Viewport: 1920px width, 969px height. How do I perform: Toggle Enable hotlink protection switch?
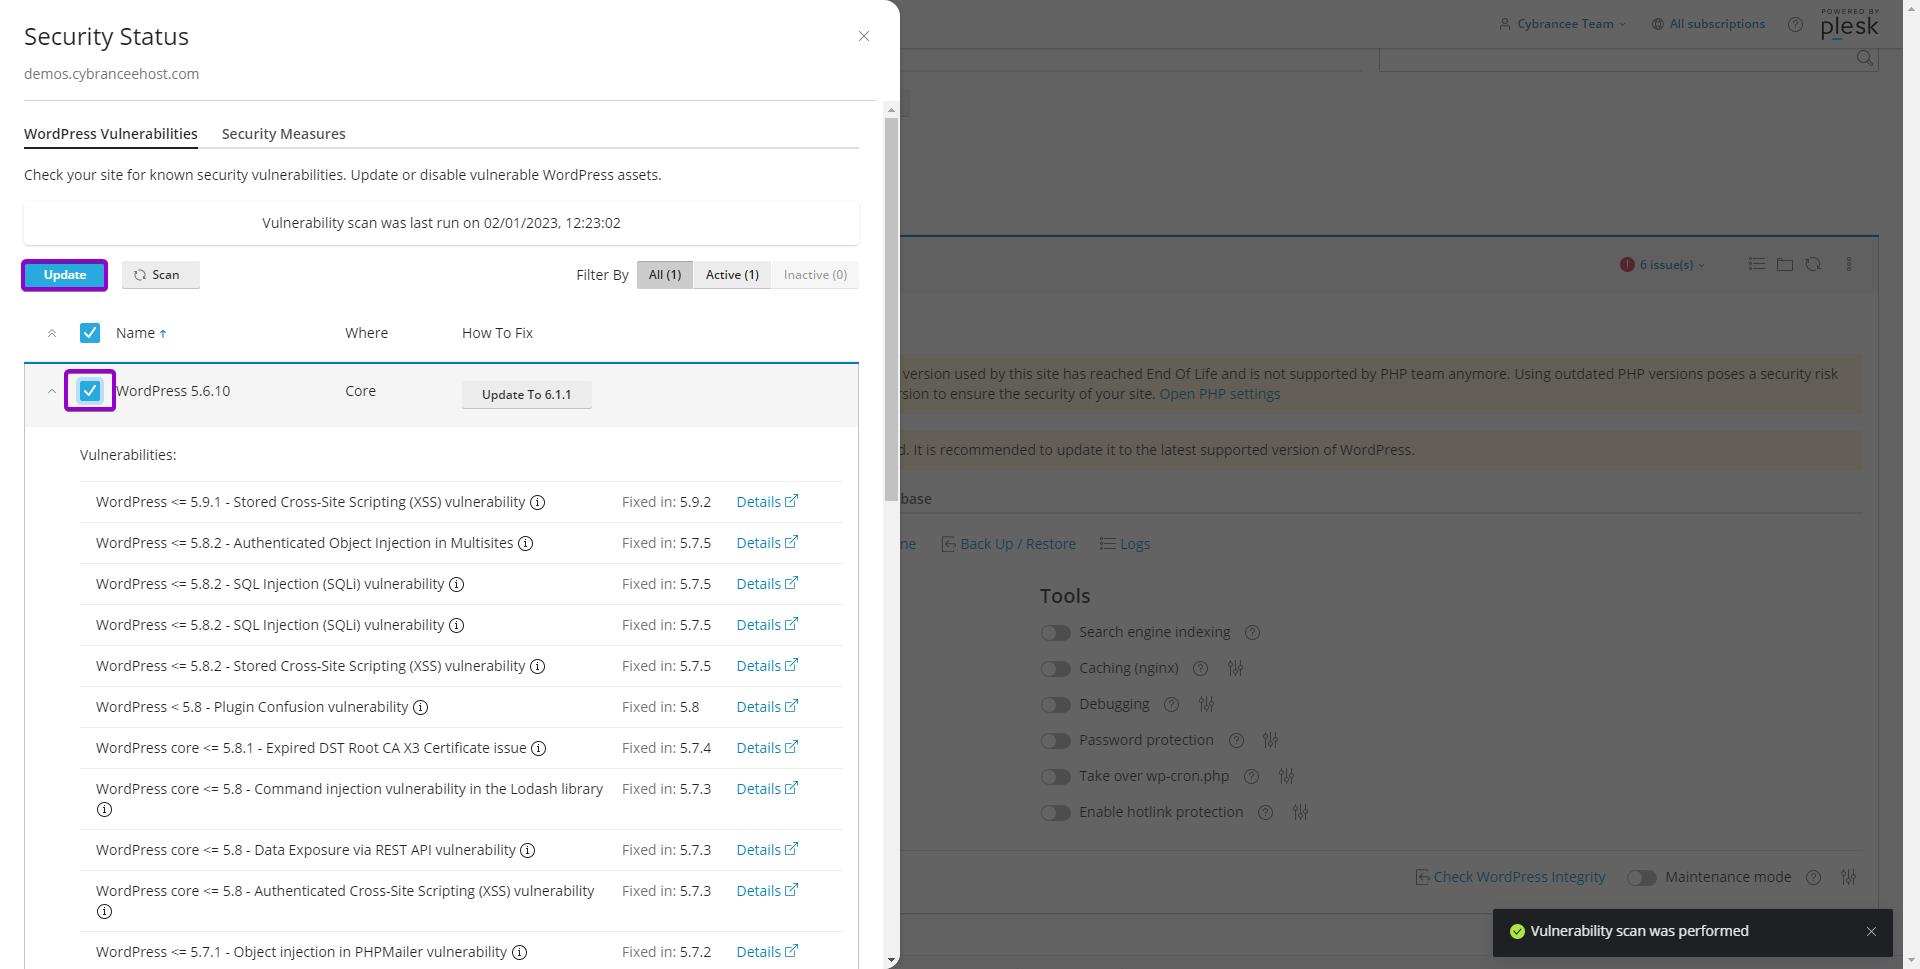(x=1055, y=813)
